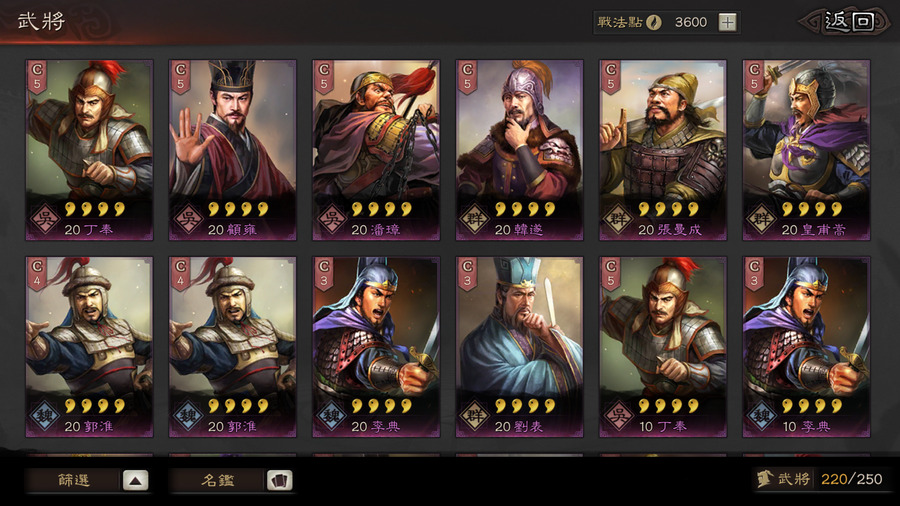This screenshot has height=506, width=900.
Task: Click the 戰法點 feather coin icon
Action: coord(654,22)
